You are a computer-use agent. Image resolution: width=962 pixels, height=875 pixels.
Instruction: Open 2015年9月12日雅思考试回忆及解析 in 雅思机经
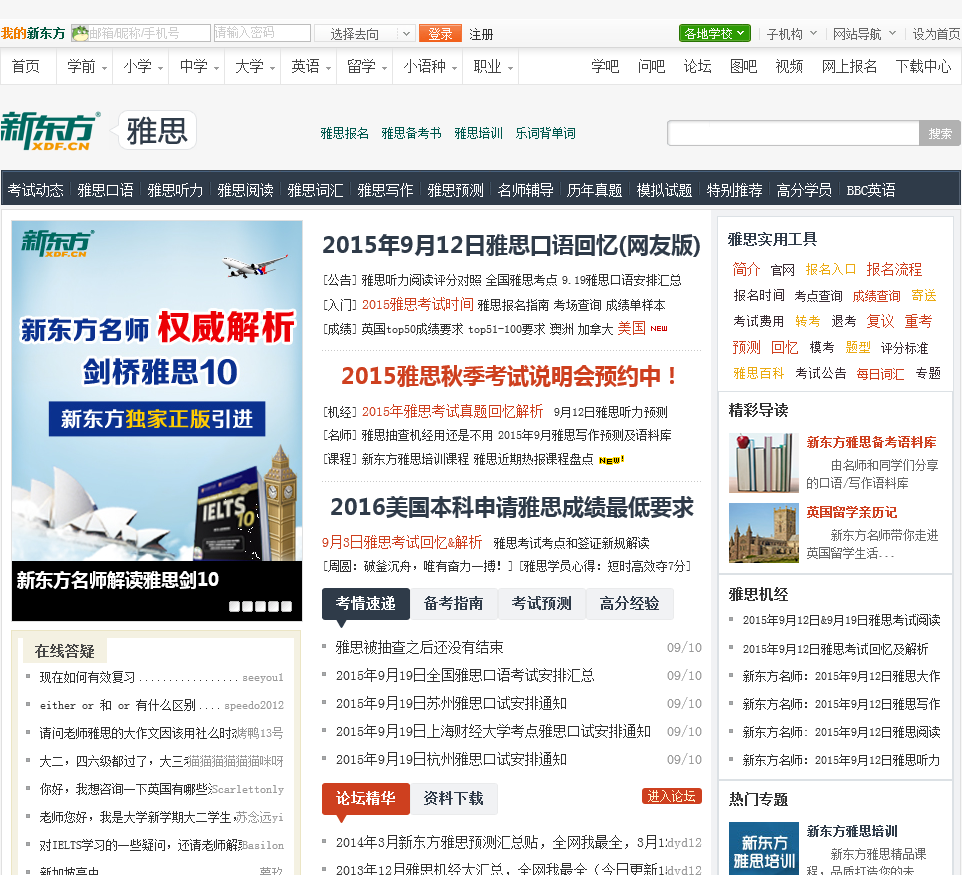click(835, 649)
